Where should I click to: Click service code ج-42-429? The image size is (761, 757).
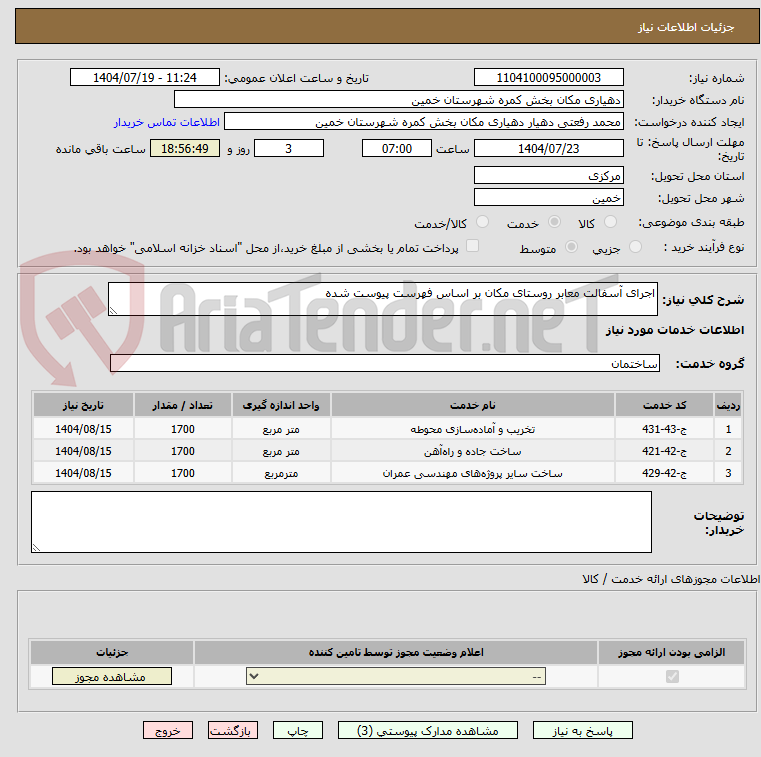point(664,473)
